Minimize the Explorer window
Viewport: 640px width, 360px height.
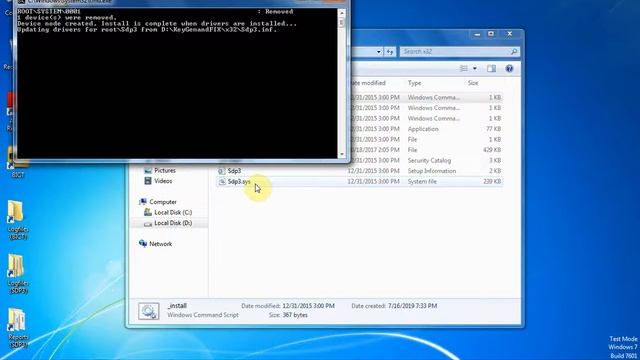(x=477, y=34)
